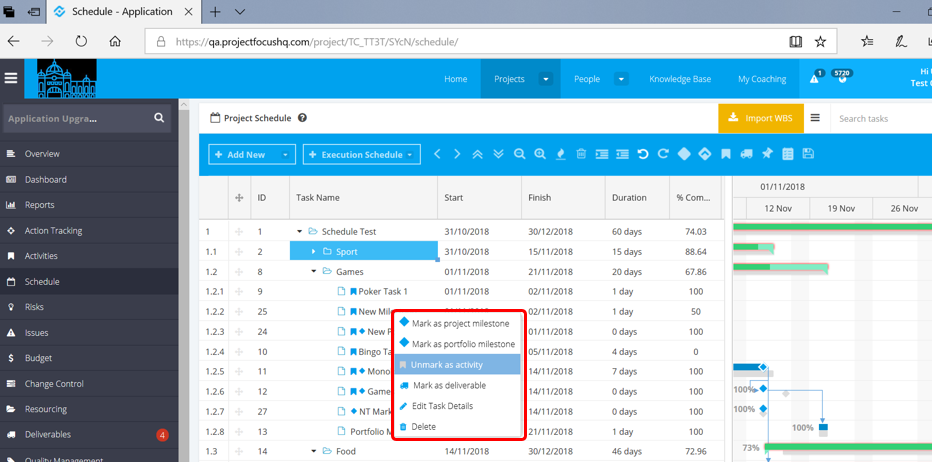This screenshot has height=462, width=932.
Task: Click the Games green progress bar in Gantt
Action: (780, 267)
